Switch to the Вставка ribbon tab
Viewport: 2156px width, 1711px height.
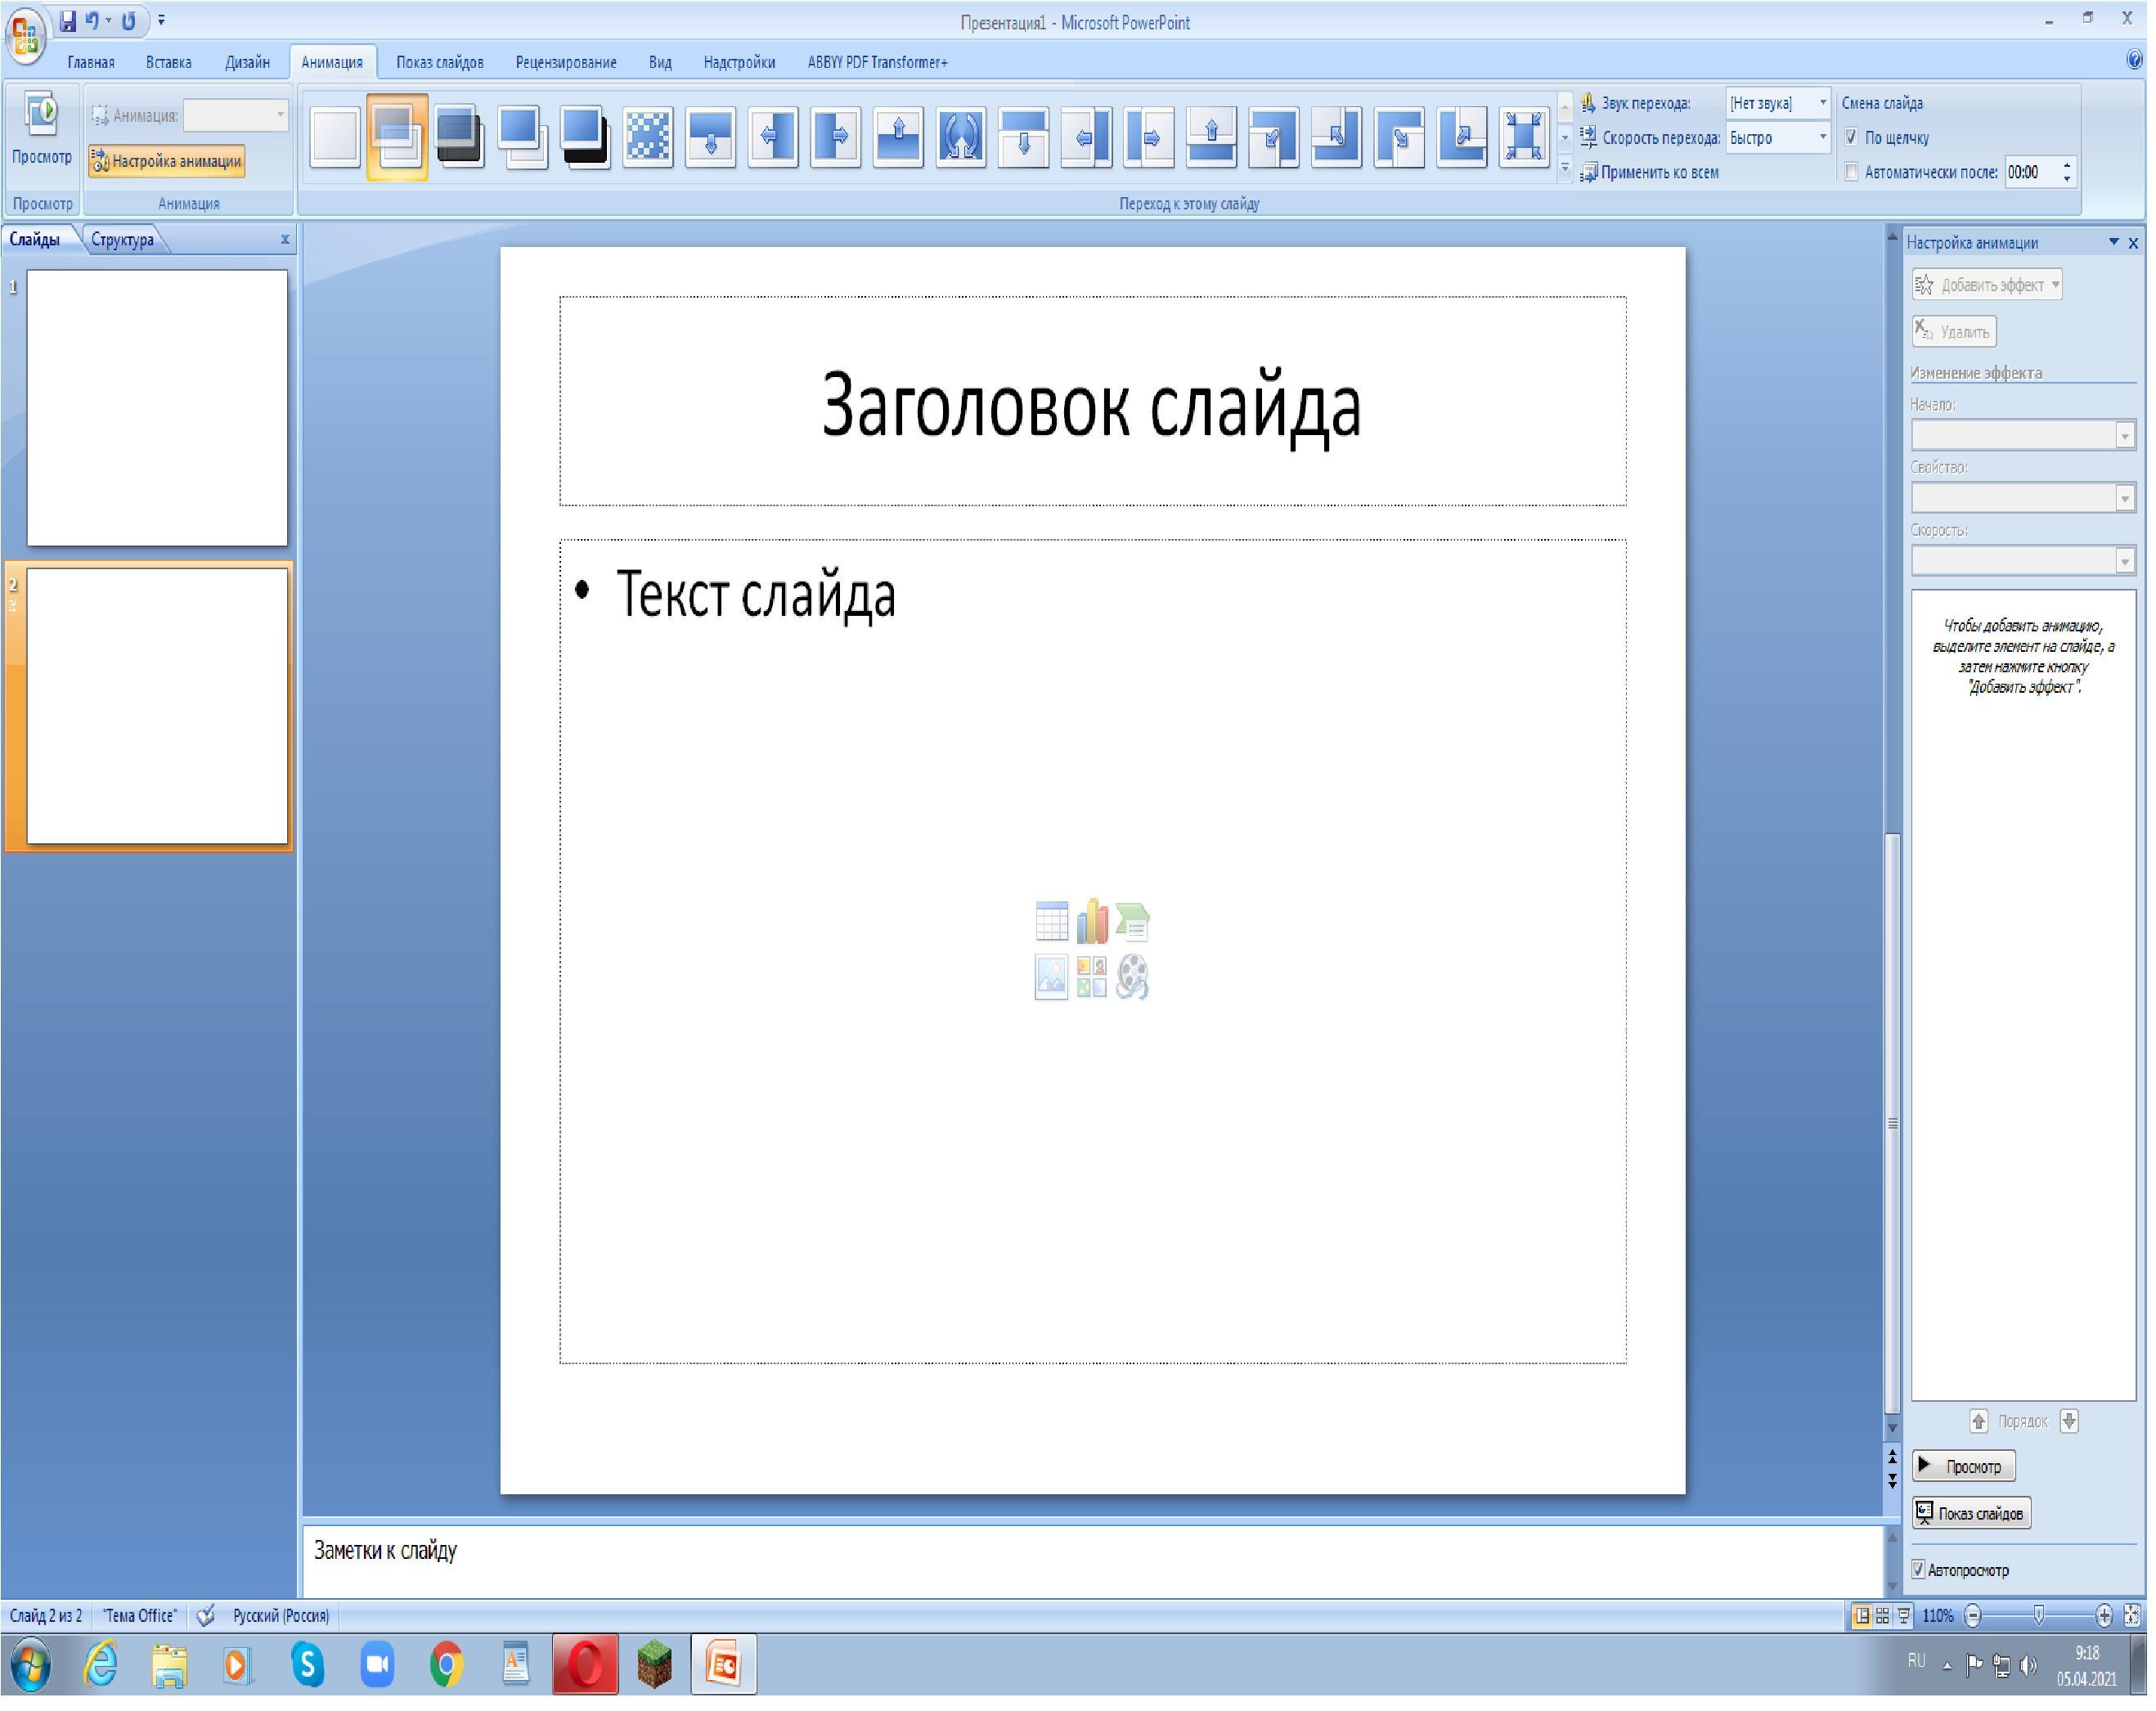click(168, 62)
